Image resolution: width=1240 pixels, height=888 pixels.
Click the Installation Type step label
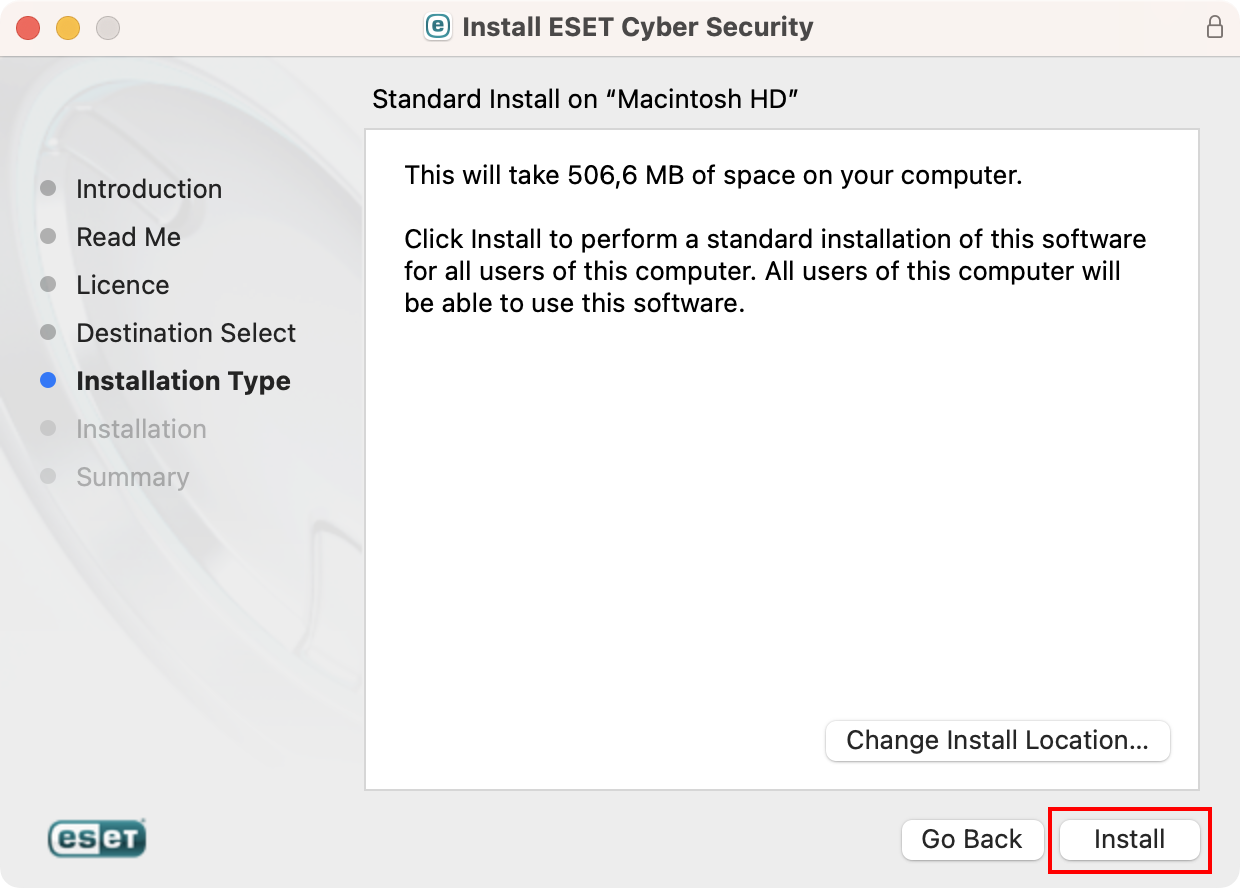click(183, 381)
